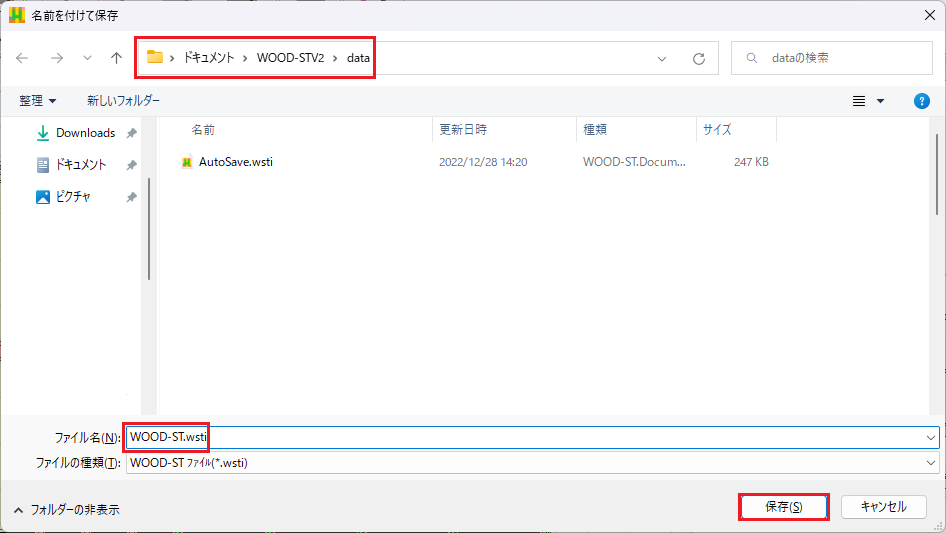Screen dimensions: 946x533
Task: Open the help question mark icon
Action: tap(922, 101)
